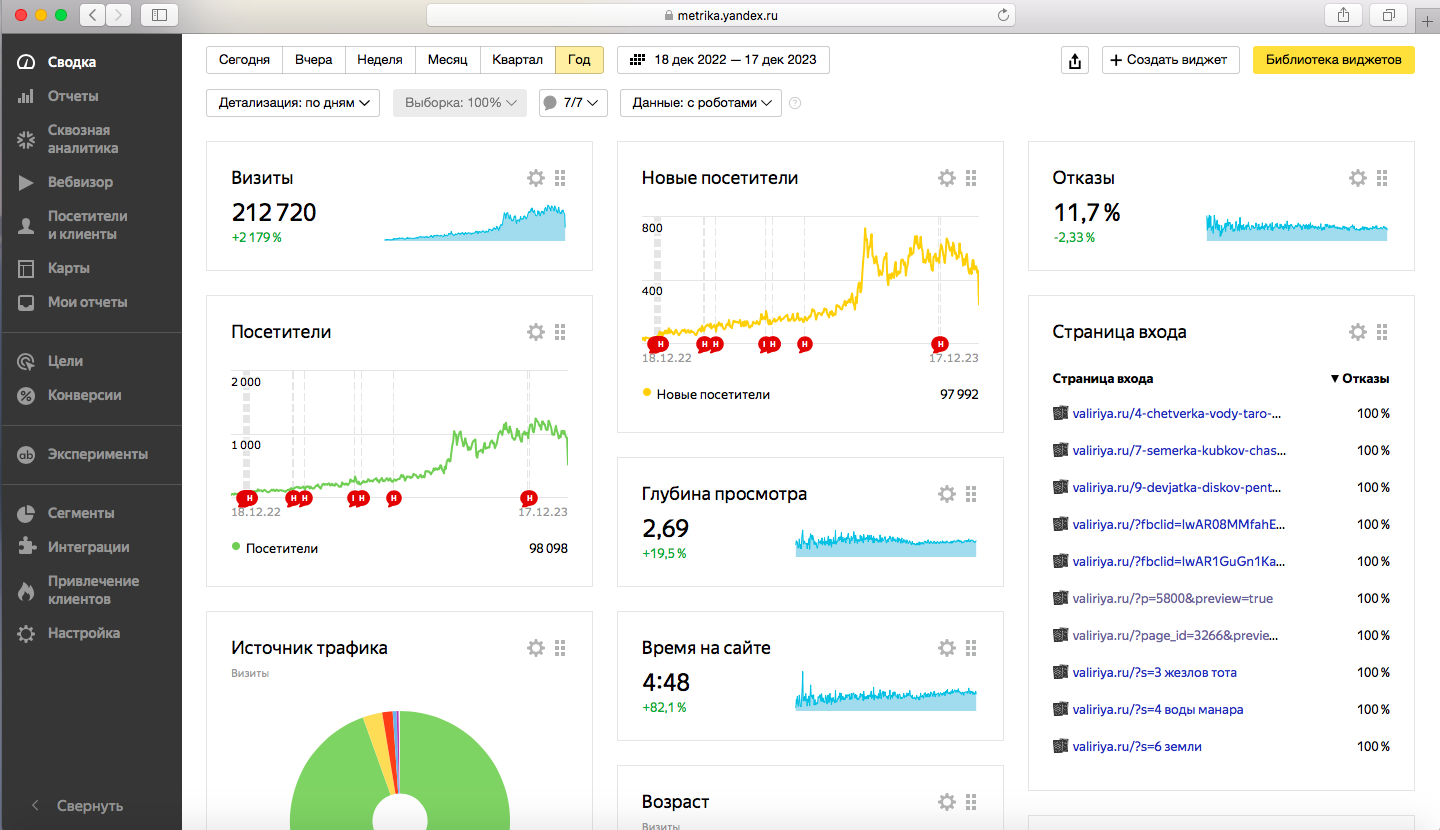Toggle the Посетители legend series with green dot
The image size is (1440, 830).
[x=275, y=548]
